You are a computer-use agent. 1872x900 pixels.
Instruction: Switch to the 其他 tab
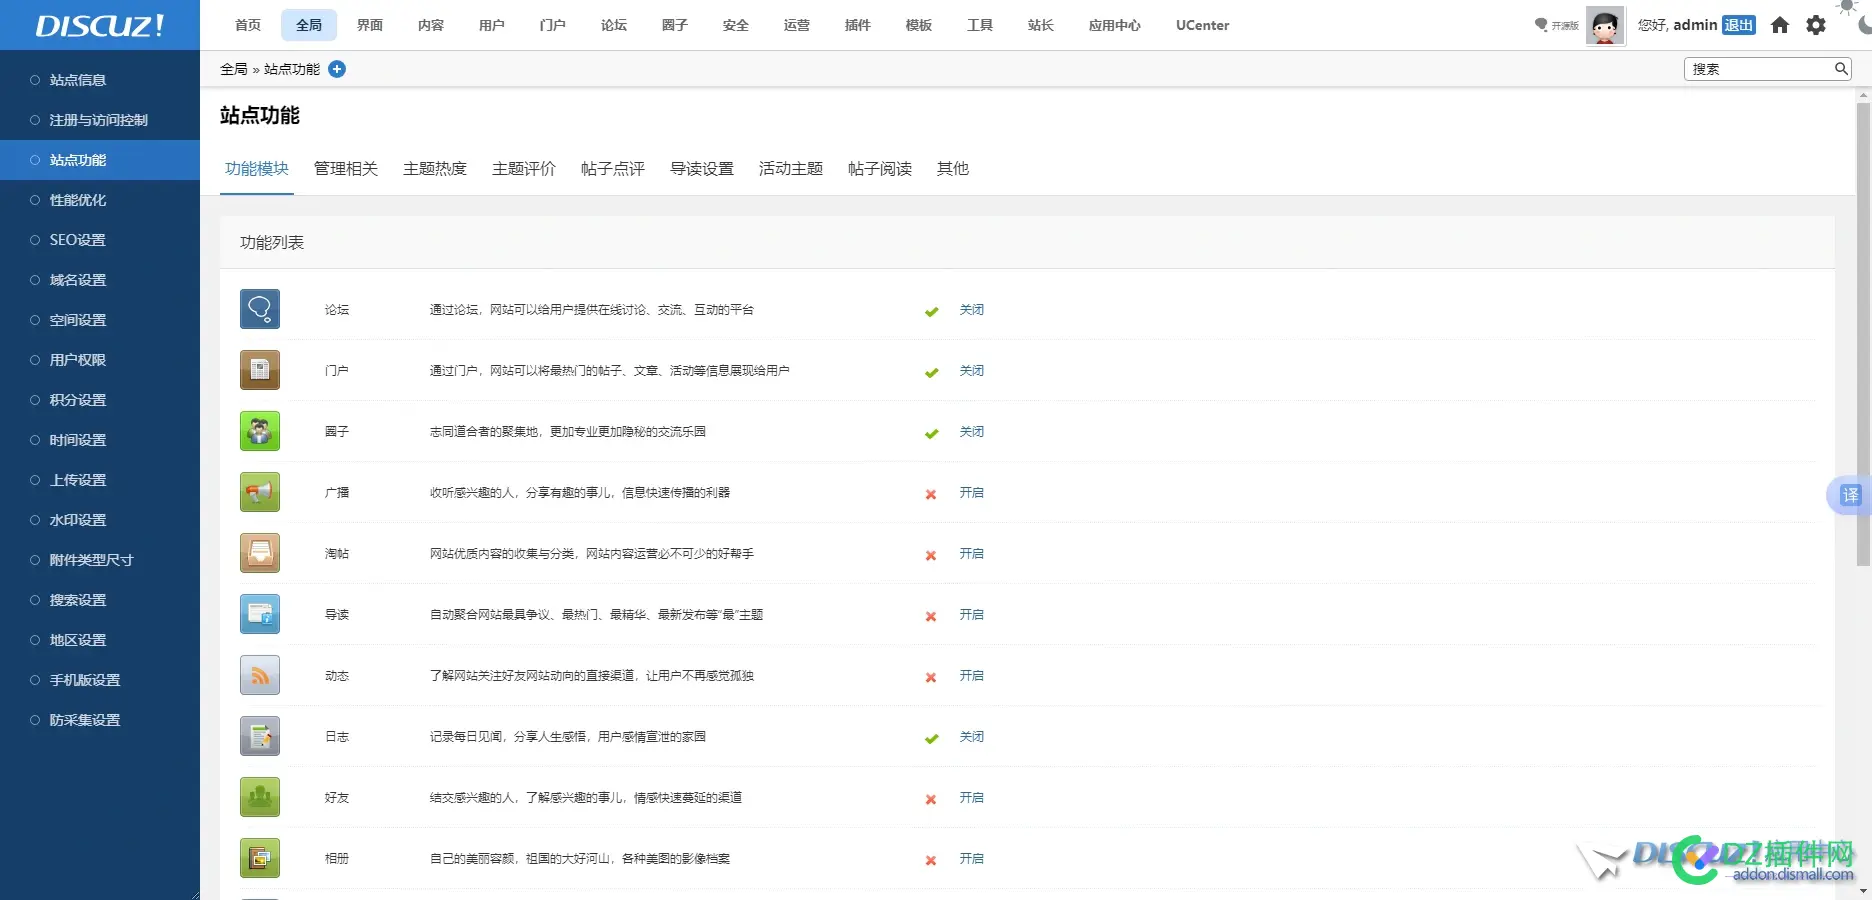953,169
